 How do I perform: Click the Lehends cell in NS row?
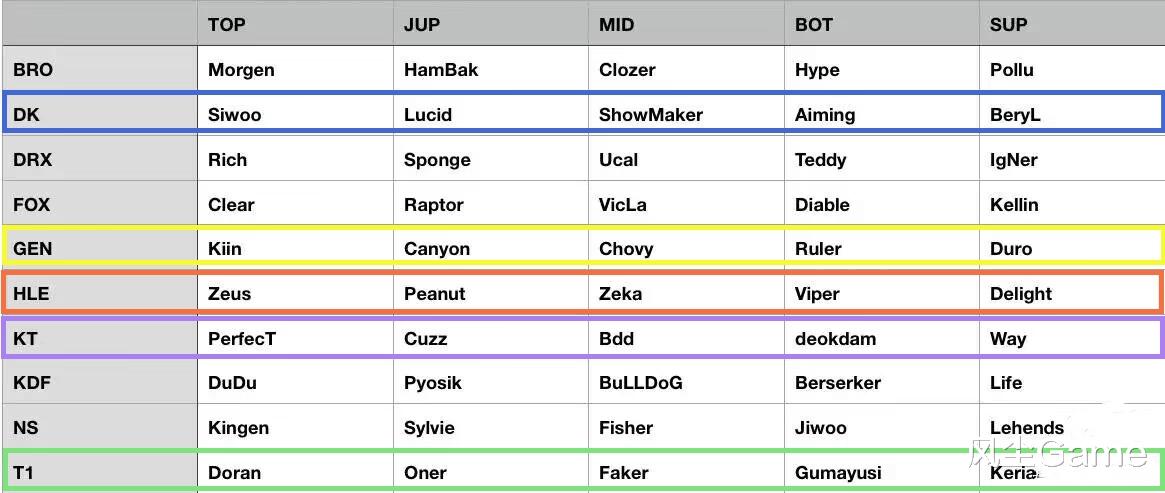pyautogui.click(x=1071, y=428)
